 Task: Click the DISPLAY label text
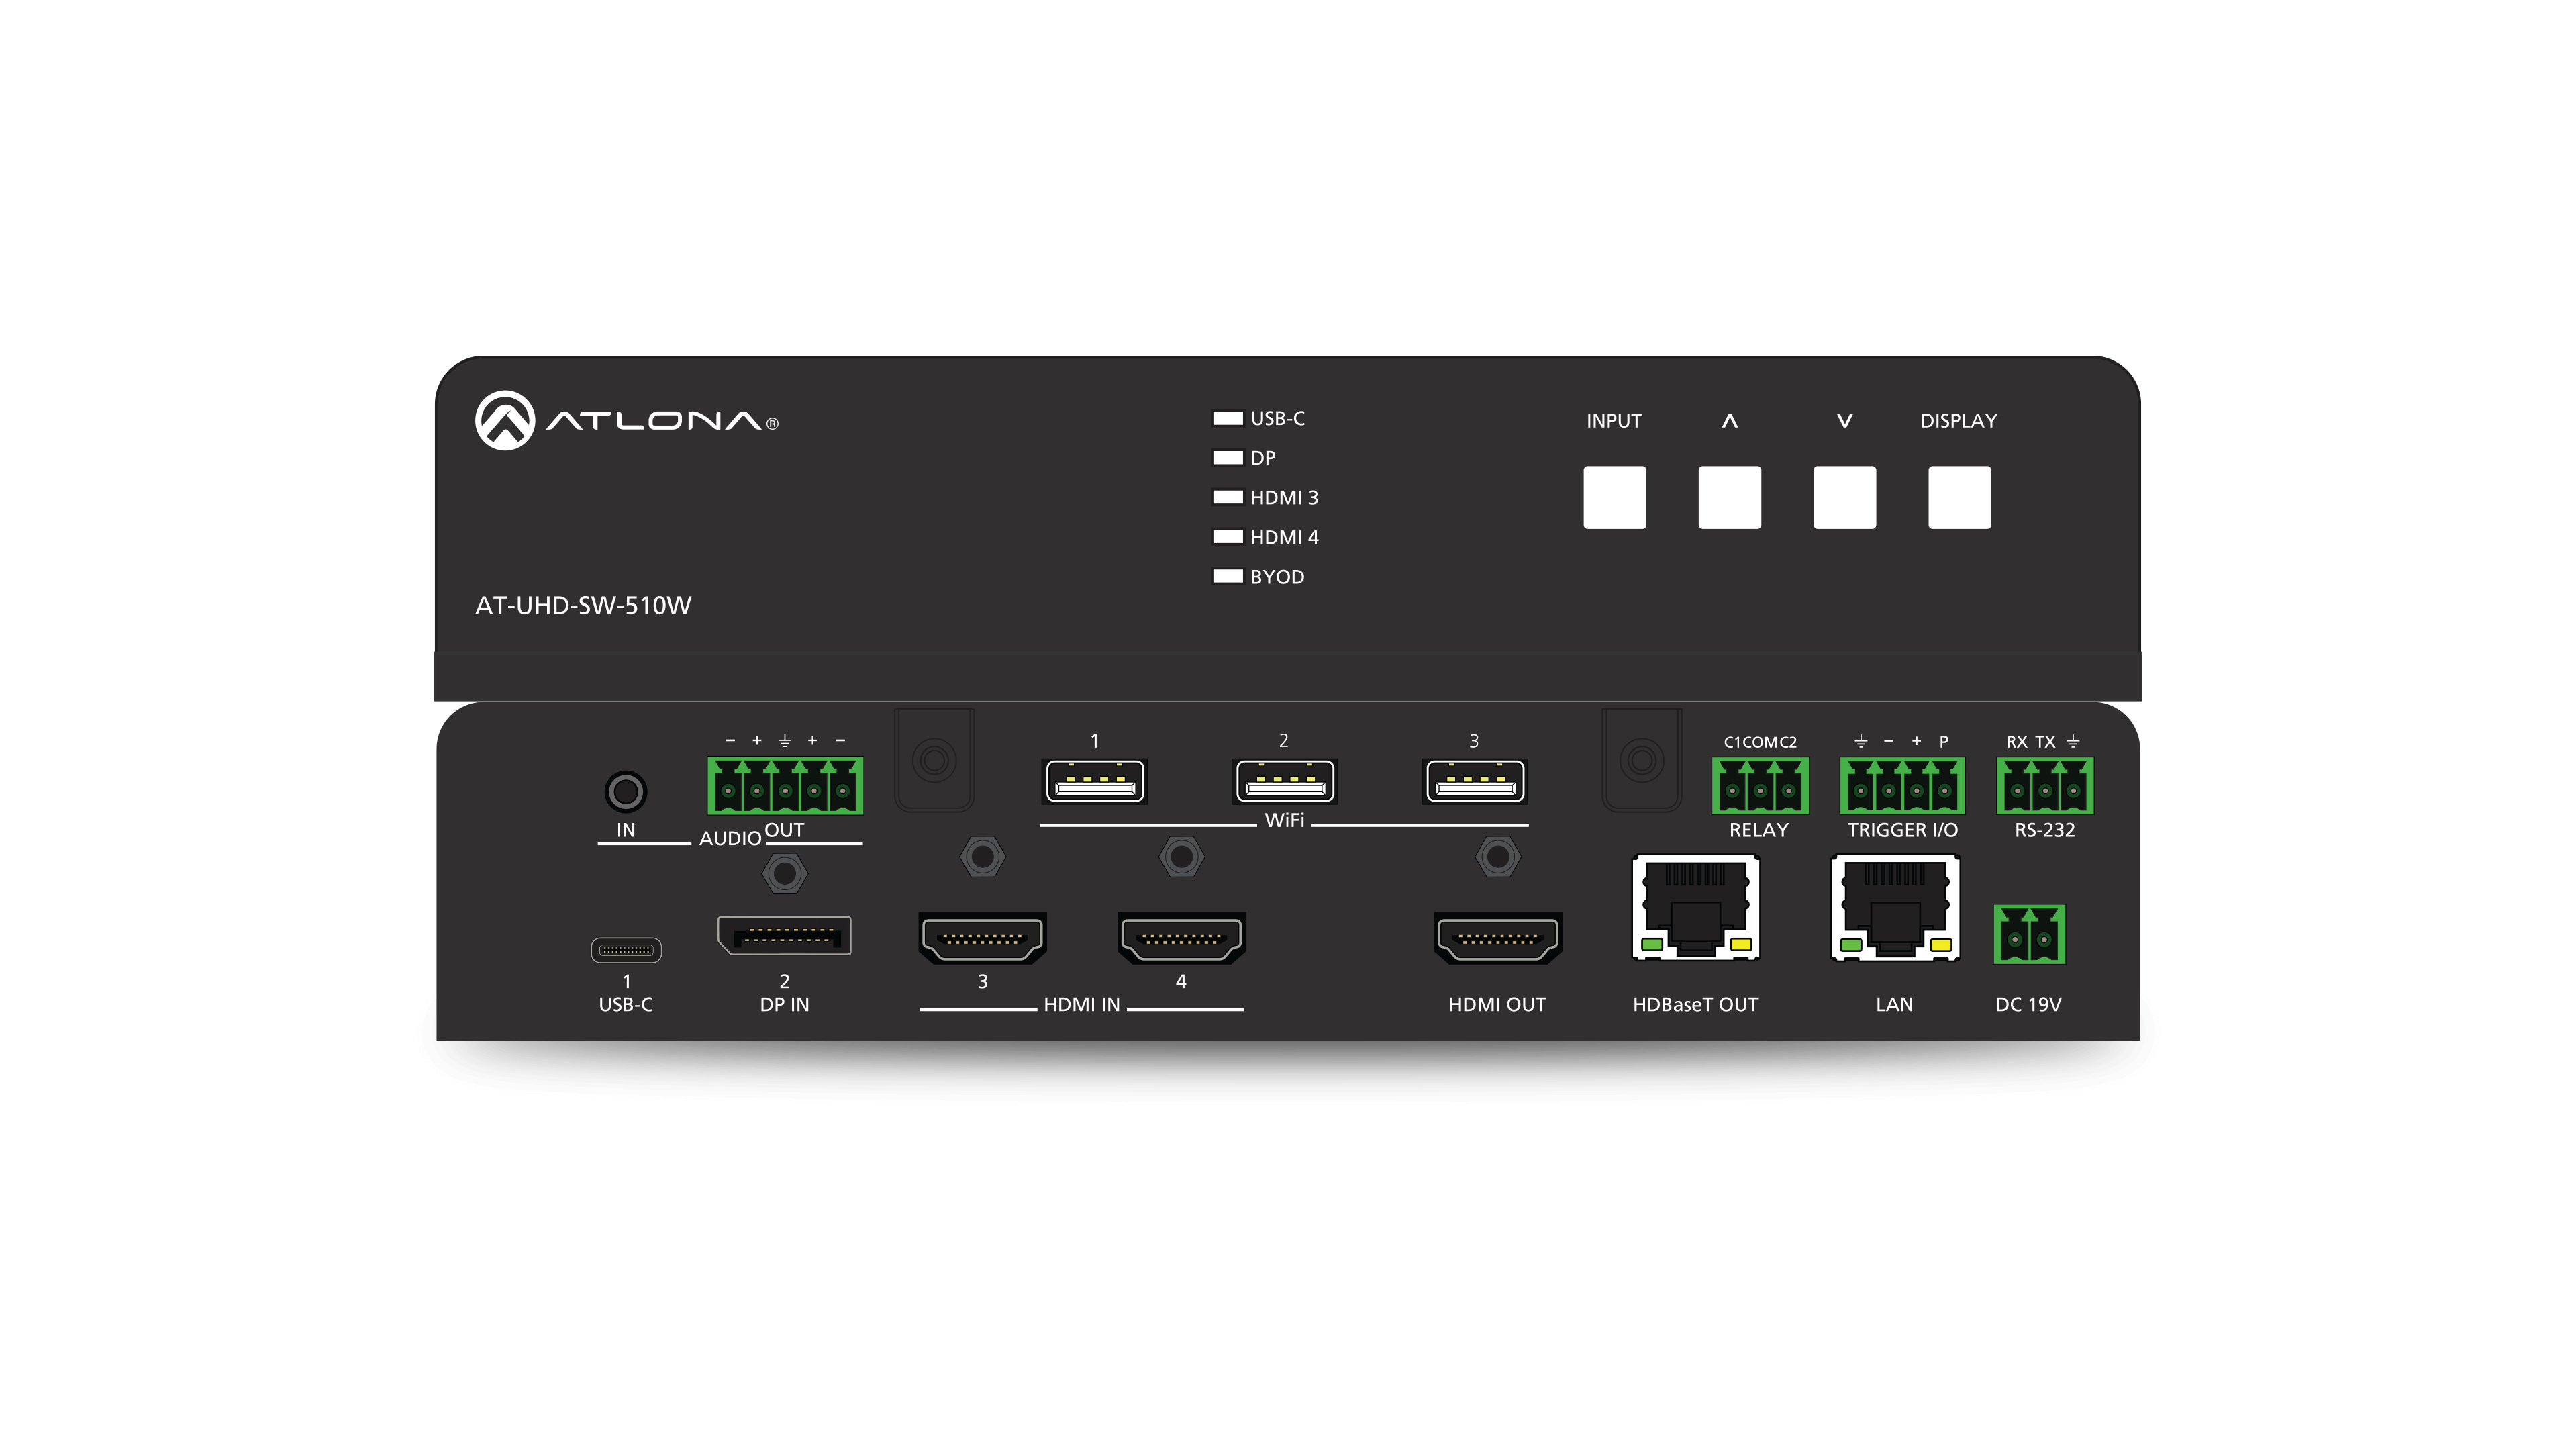click(1959, 421)
